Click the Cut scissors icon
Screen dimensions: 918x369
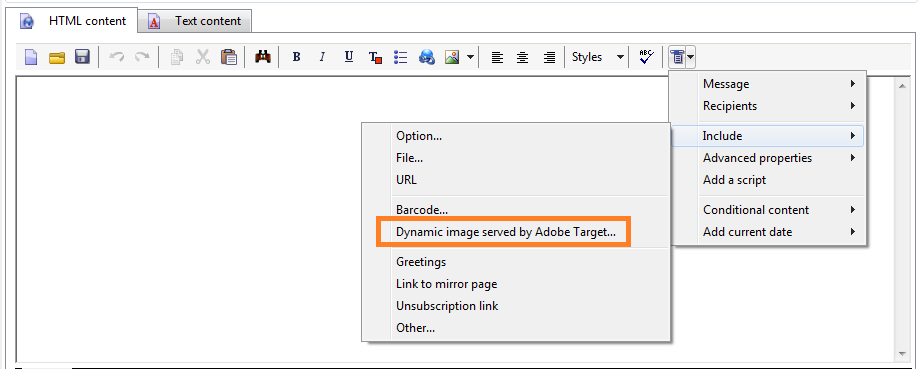(203, 57)
